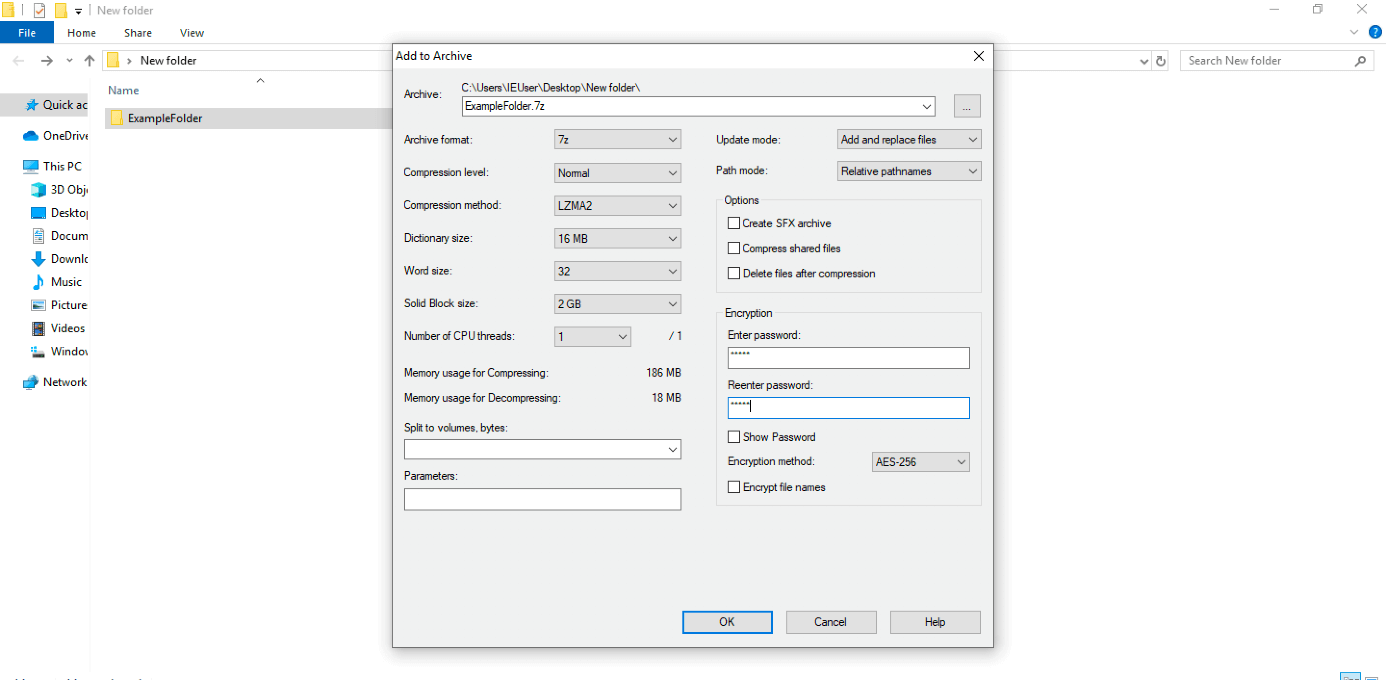
Task: Click the Explorer Back arrow
Action: [x=18, y=61]
